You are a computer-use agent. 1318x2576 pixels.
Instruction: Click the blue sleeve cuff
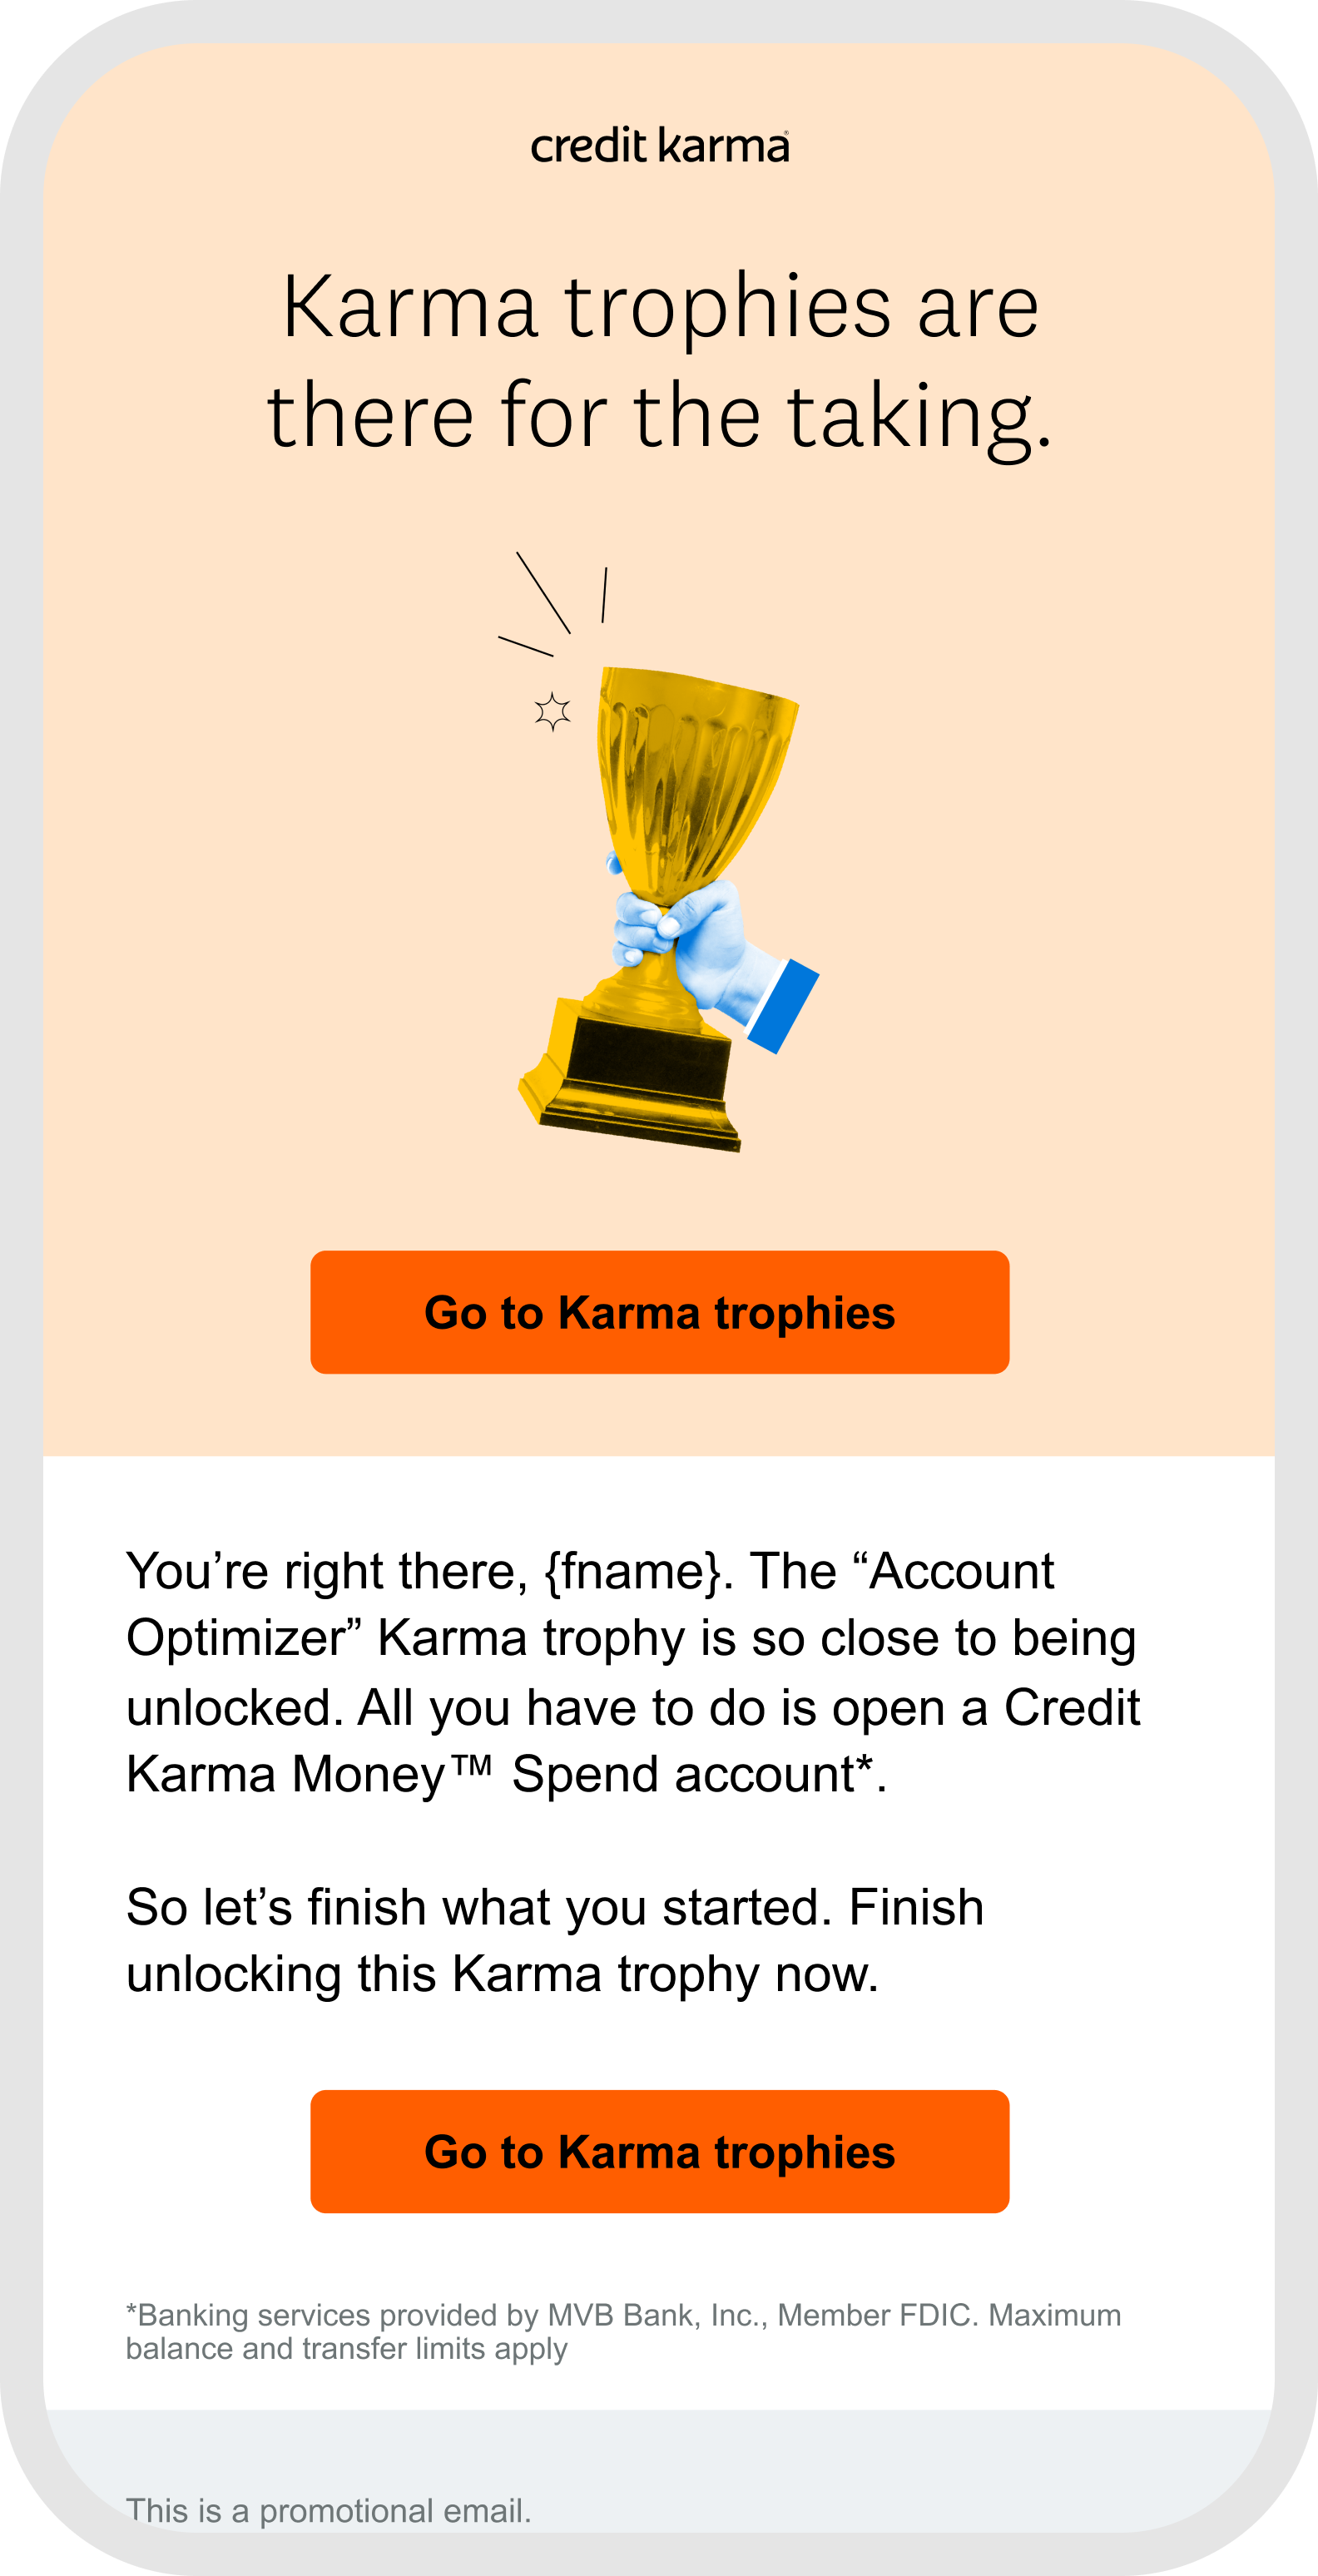click(x=783, y=1006)
